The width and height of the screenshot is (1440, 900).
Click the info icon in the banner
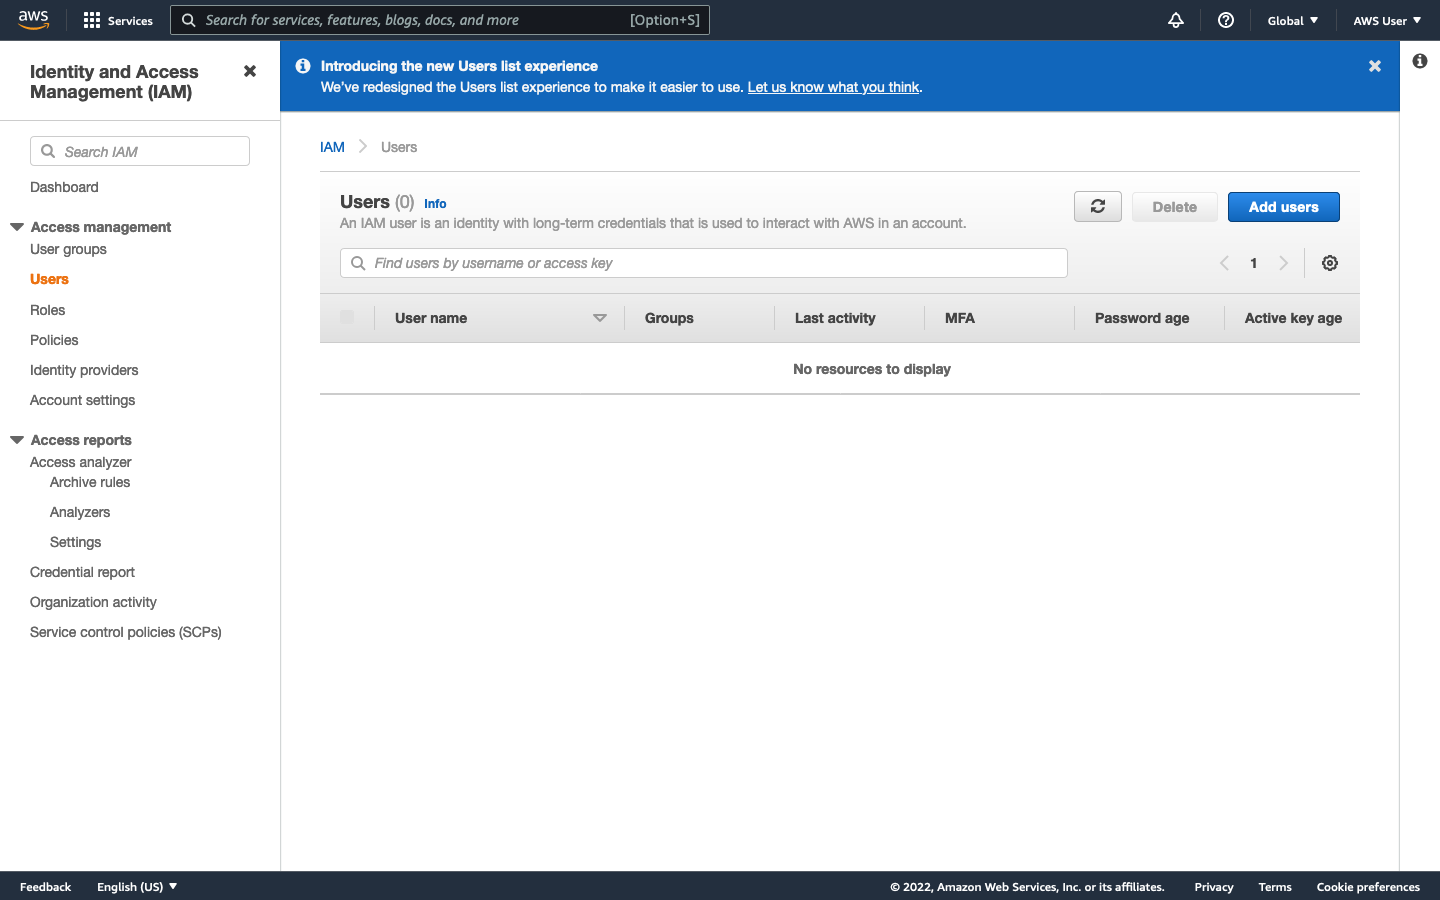303,65
